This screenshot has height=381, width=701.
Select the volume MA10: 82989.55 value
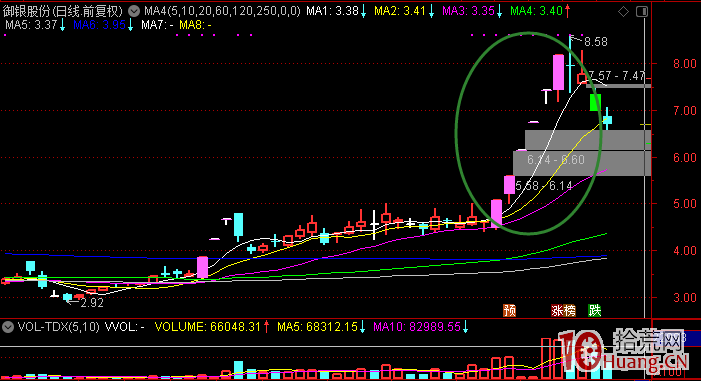coord(417,327)
